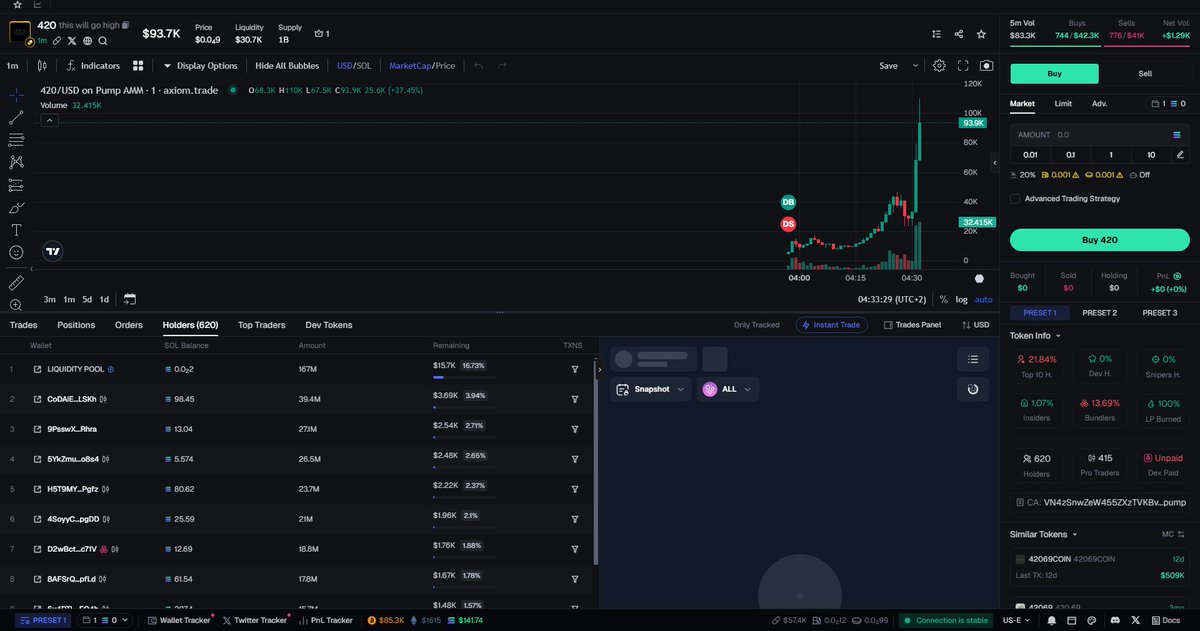
Task: Switch chart to fullscreen mode
Action: tap(963, 66)
